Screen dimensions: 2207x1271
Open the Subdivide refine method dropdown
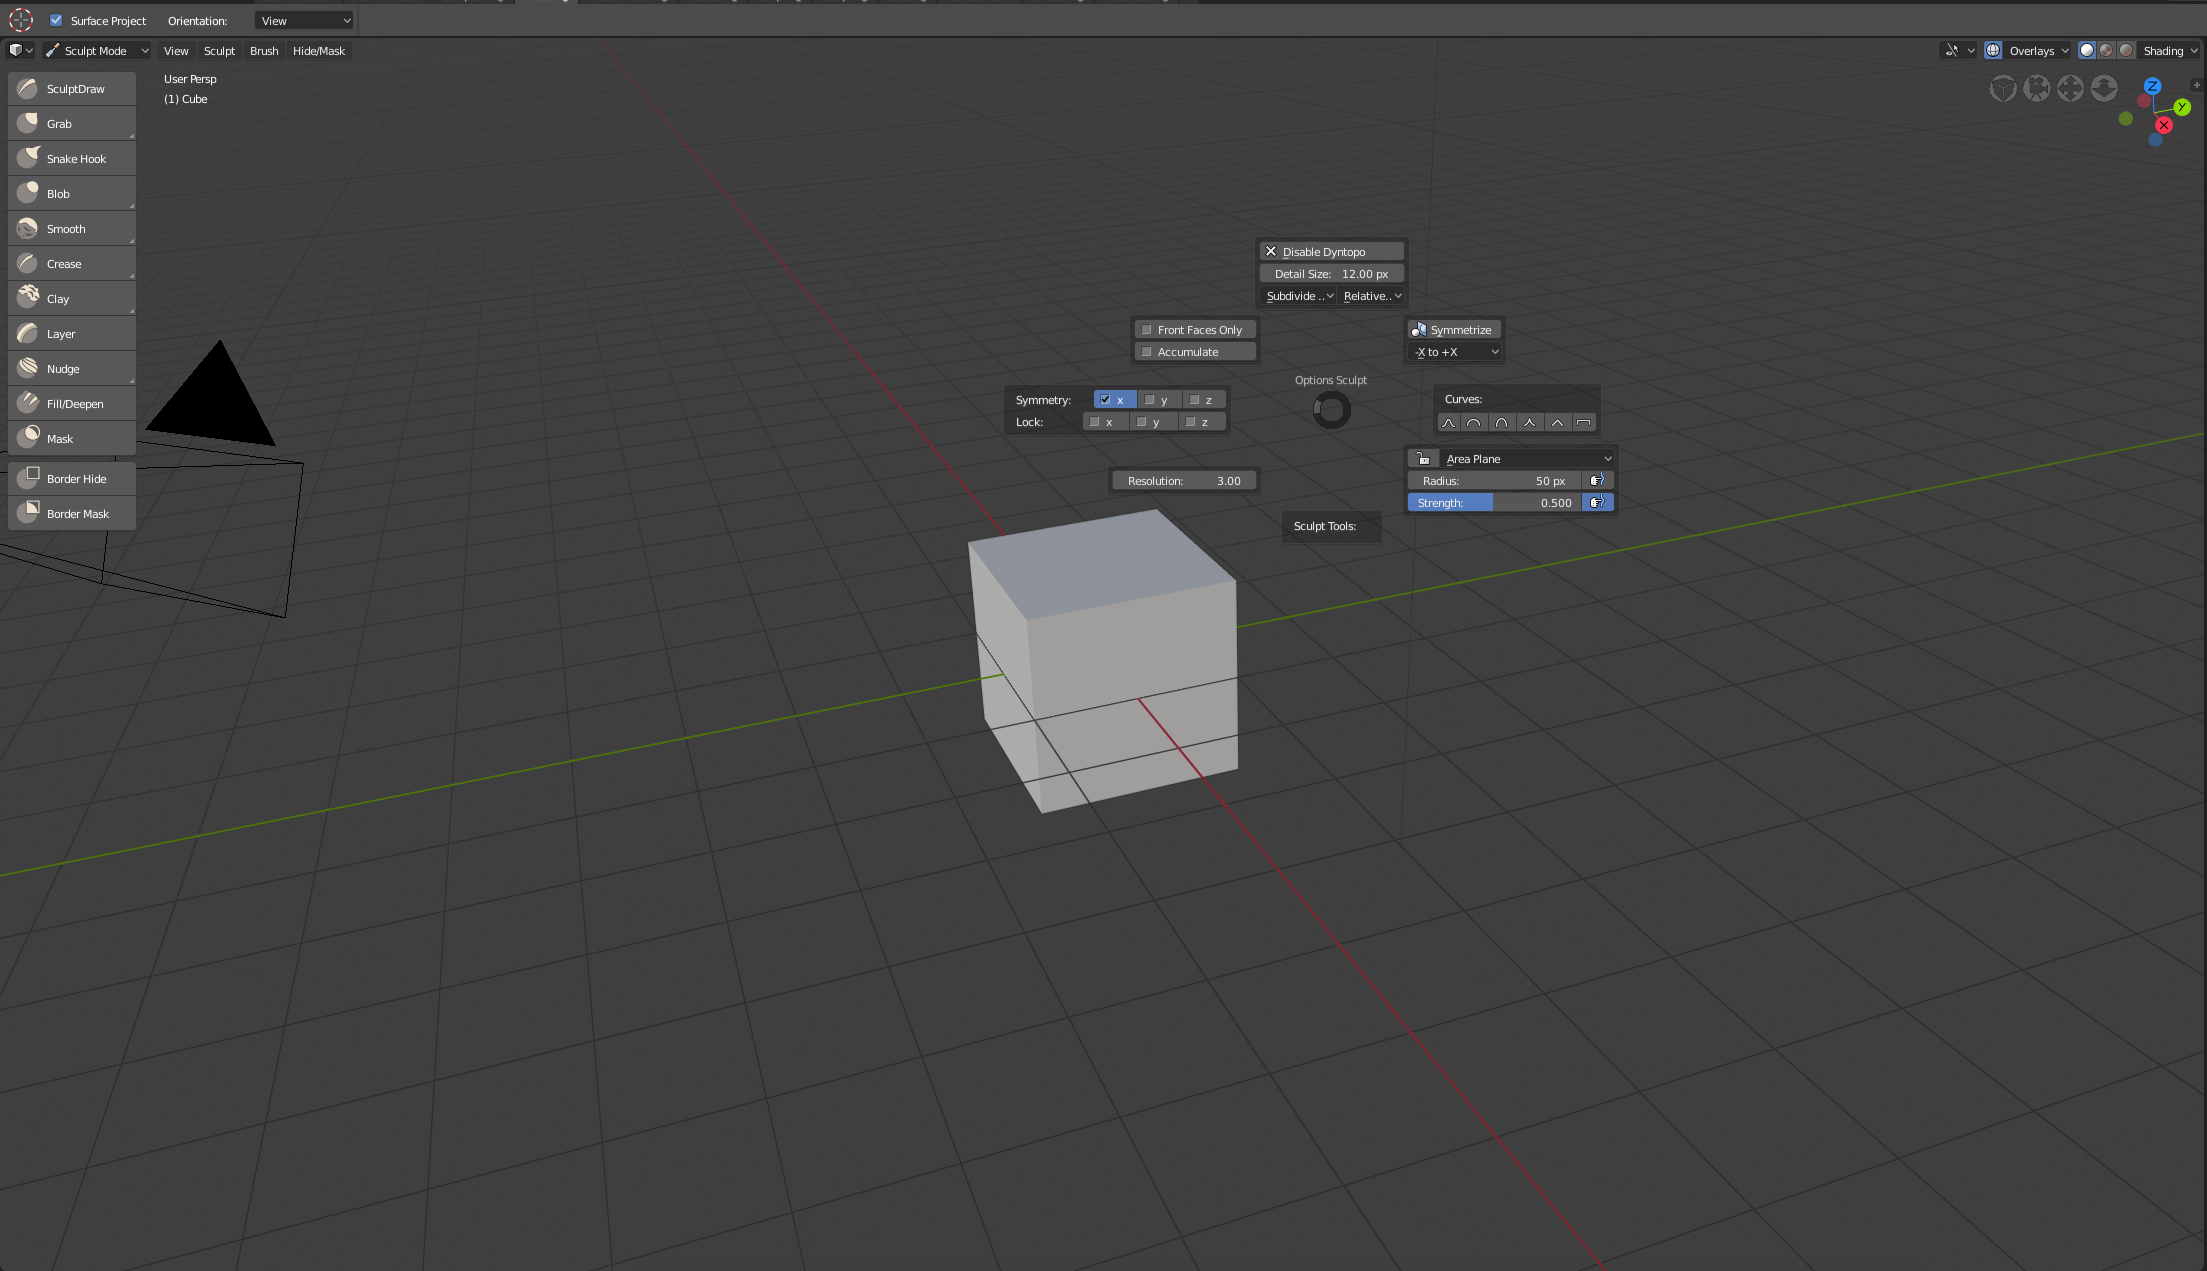point(1298,296)
